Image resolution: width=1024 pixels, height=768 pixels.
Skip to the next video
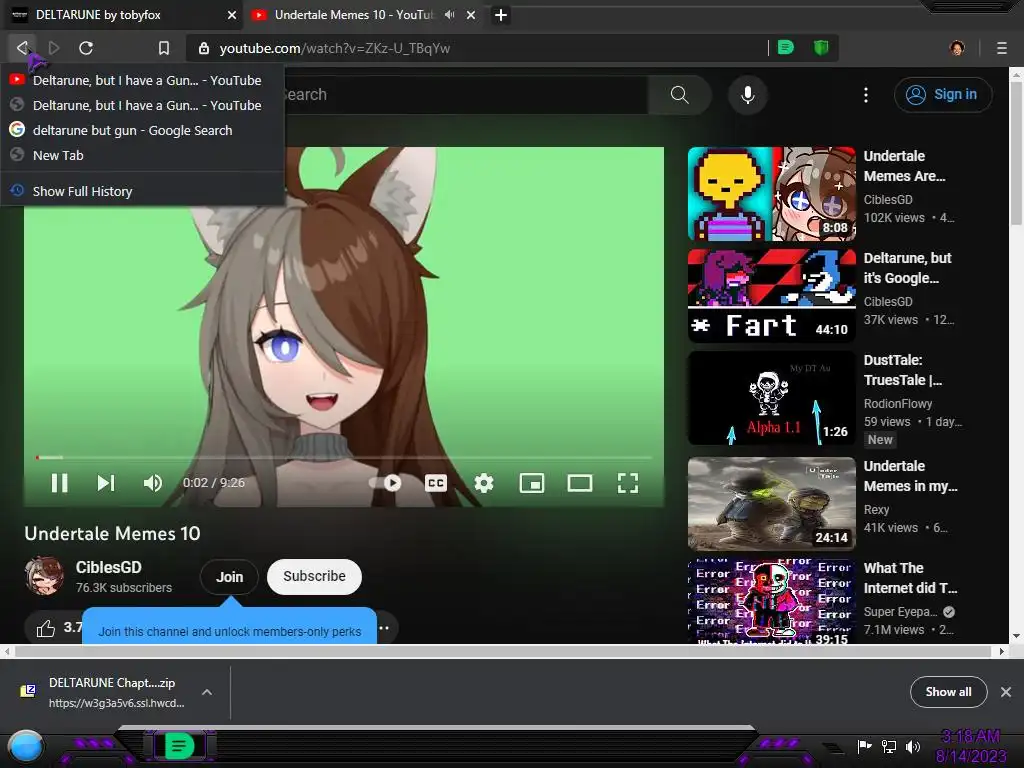point(106,483)
